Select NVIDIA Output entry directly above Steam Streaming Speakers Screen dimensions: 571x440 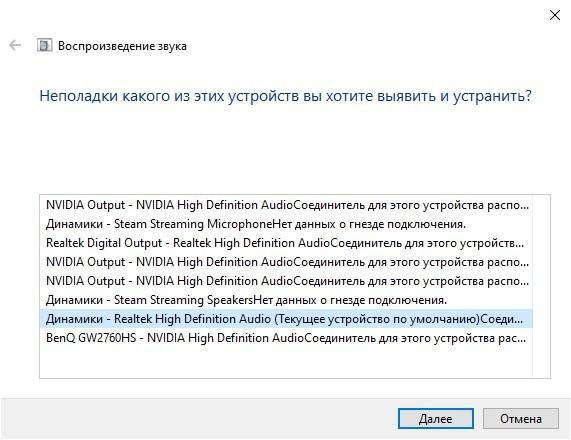286,281
